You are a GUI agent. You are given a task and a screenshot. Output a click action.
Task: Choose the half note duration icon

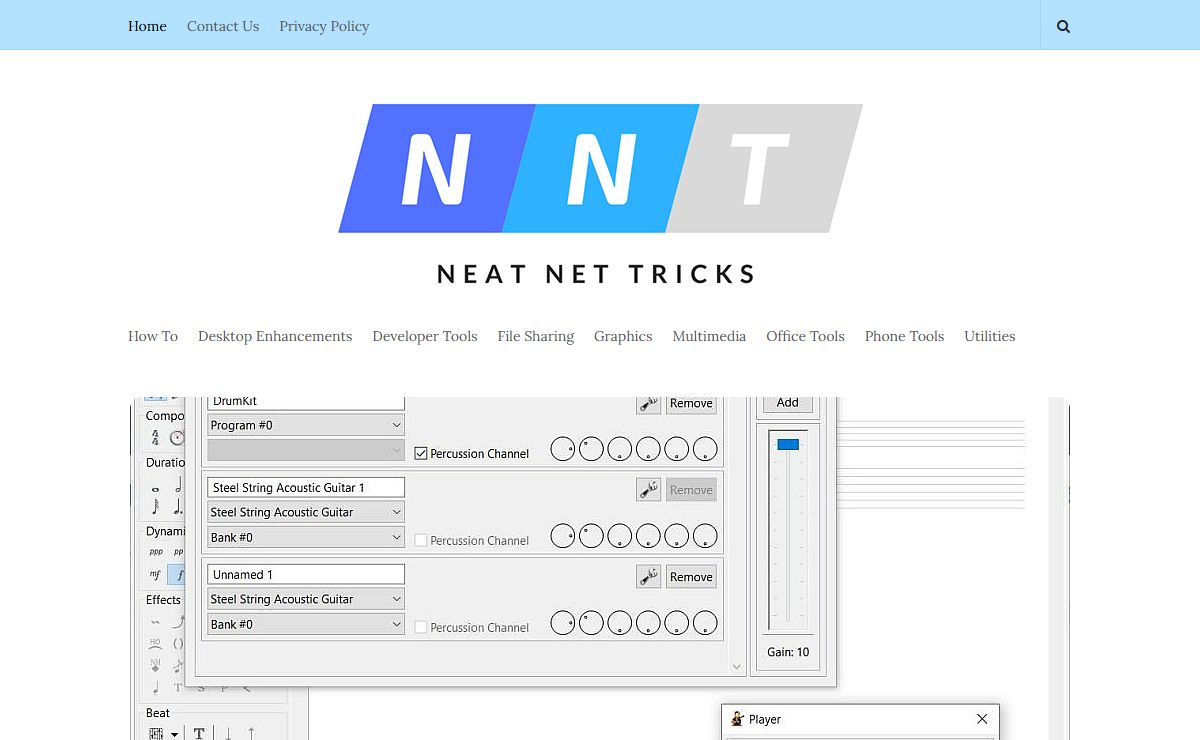178,485
